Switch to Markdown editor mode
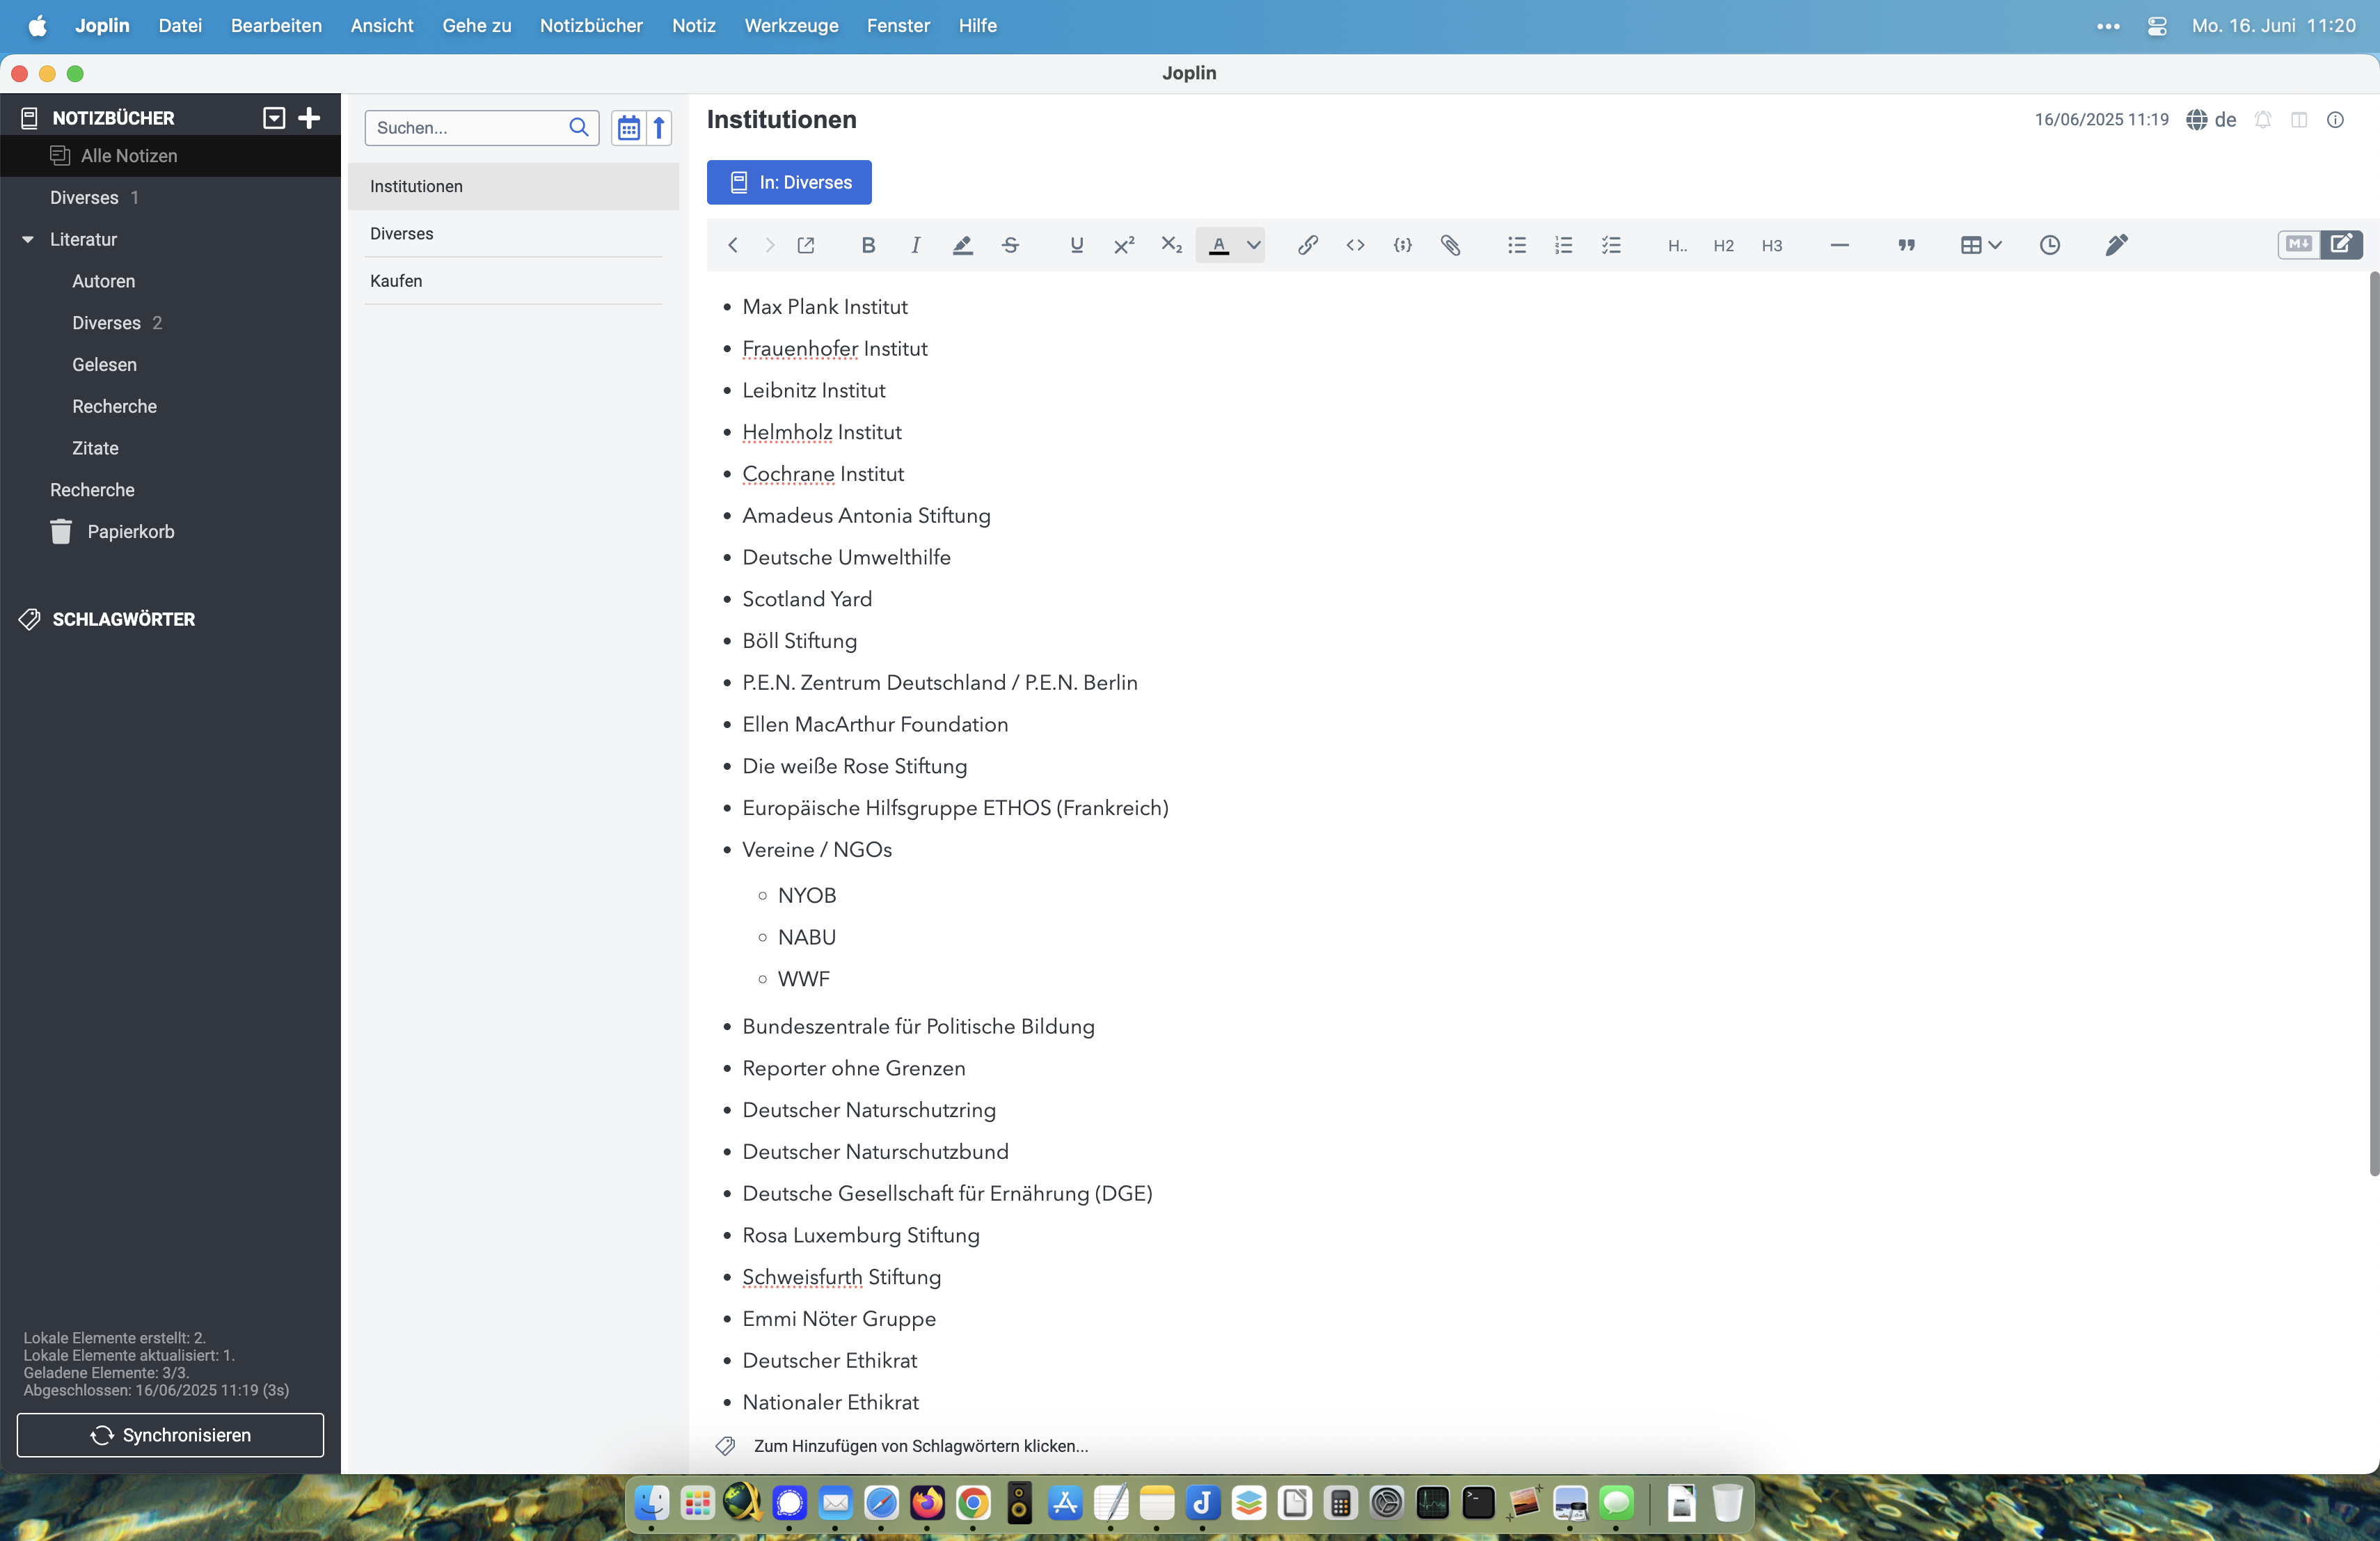 point(2299,244)
